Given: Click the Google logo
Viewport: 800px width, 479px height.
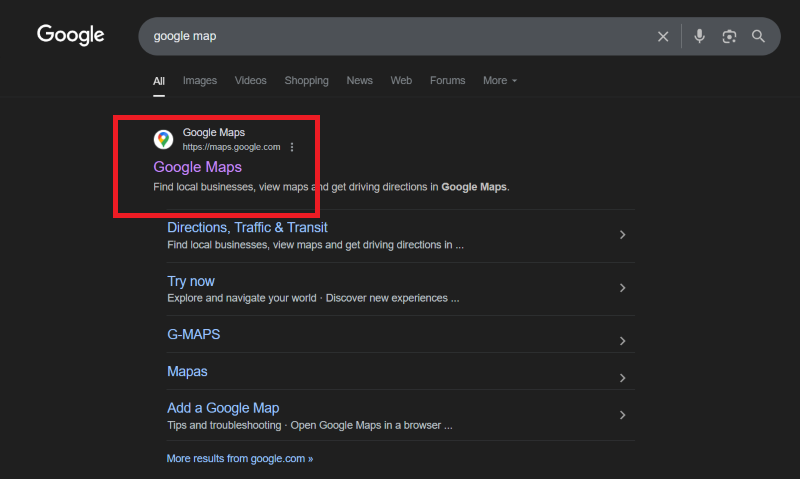Looking at the screenshot, I should click(70, 35).
